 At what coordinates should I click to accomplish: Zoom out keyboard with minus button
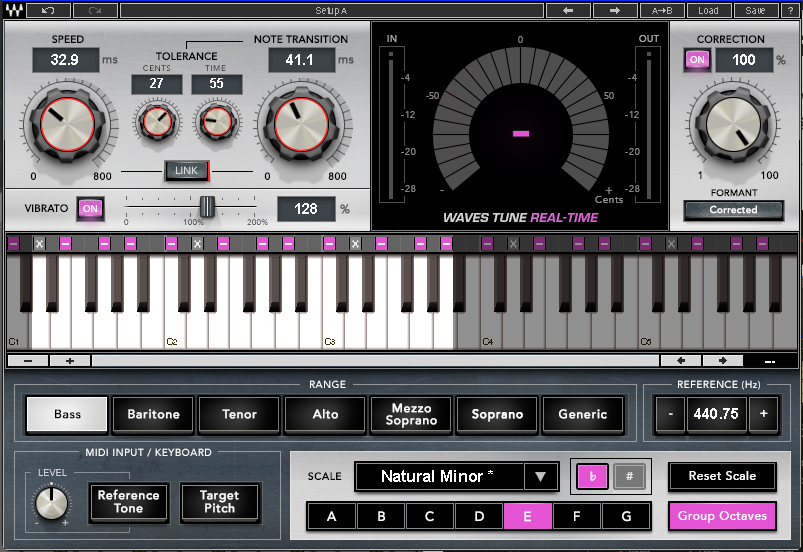(28, 361)
